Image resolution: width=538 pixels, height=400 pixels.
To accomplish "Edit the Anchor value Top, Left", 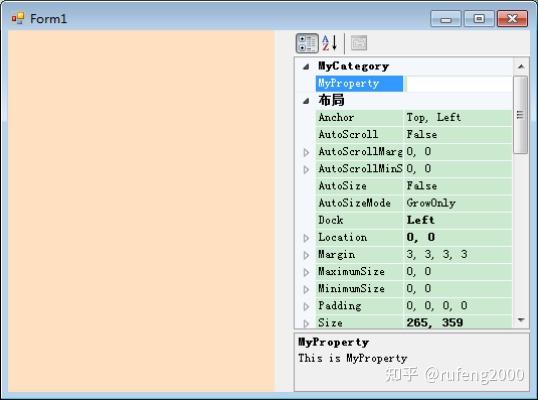I will 458,118.
